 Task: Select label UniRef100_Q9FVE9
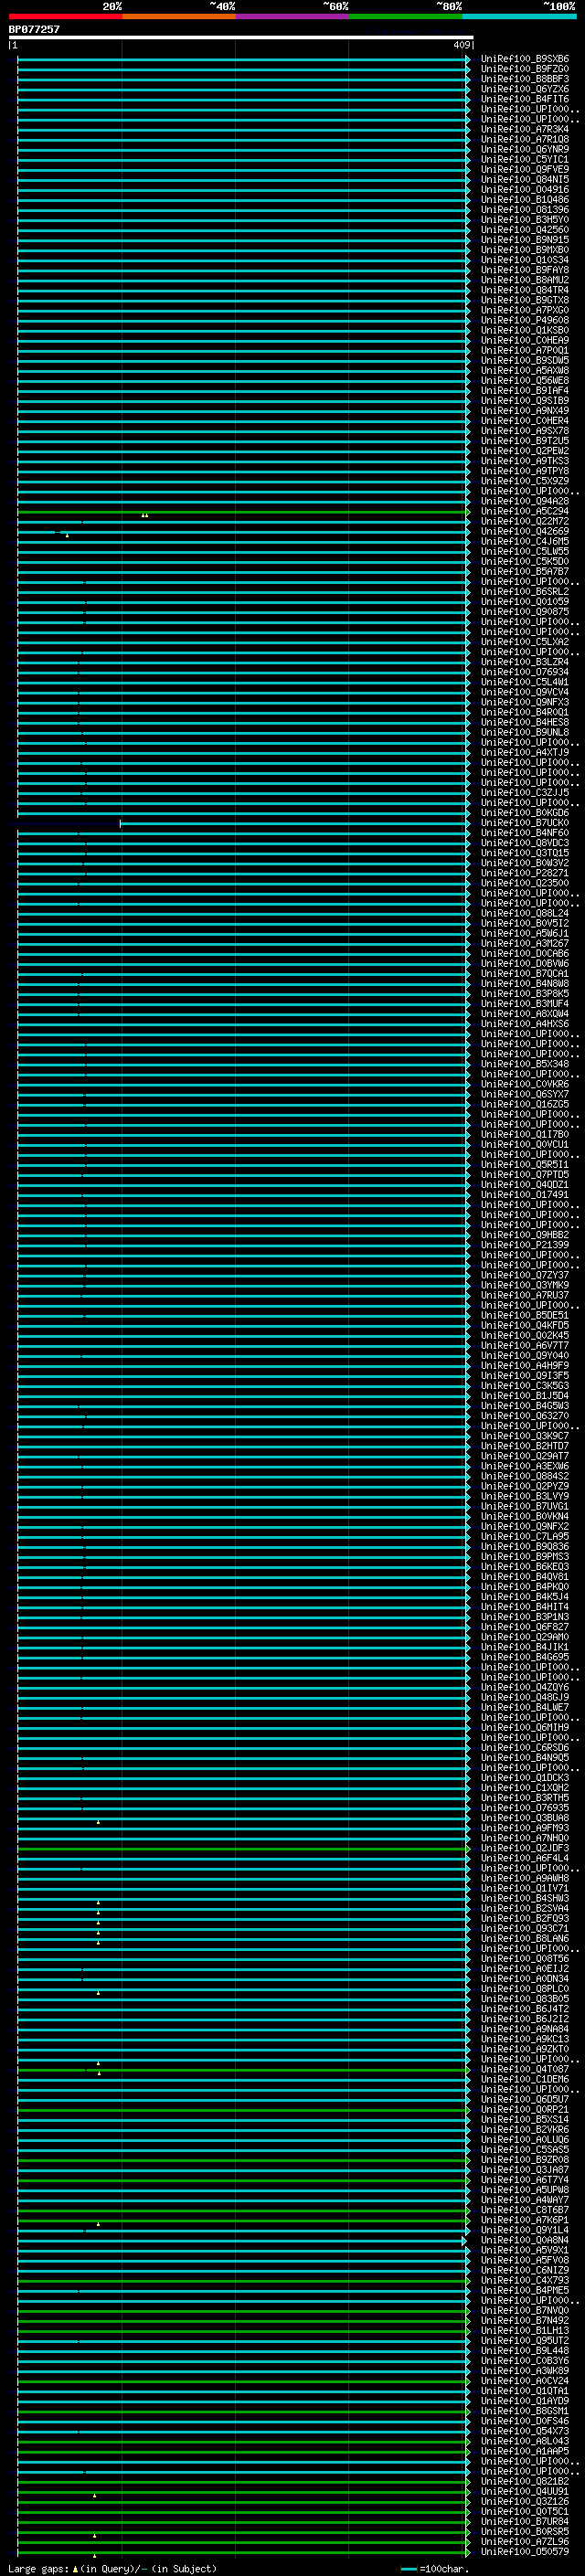[x=524, y=169]
